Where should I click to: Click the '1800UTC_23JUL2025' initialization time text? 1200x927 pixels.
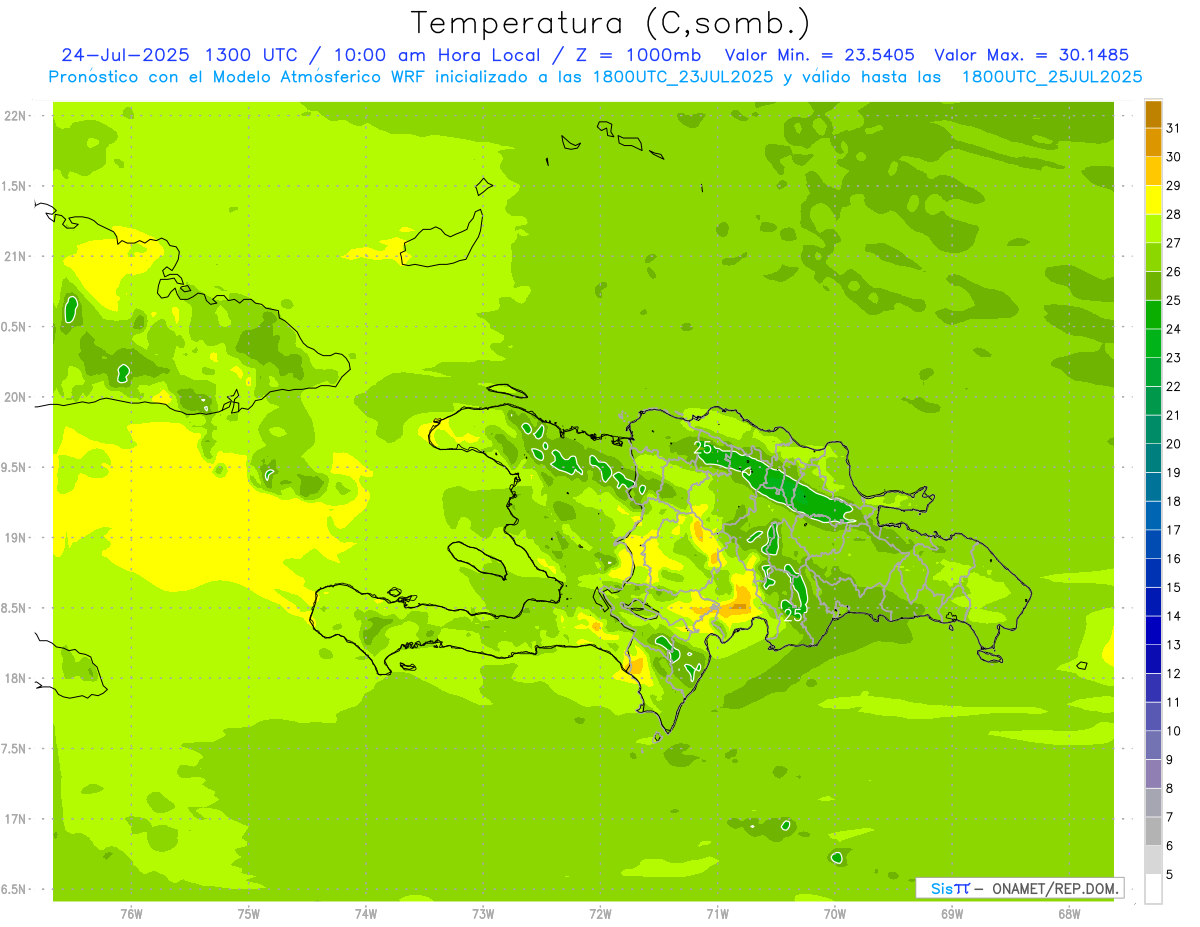[681, 76]
